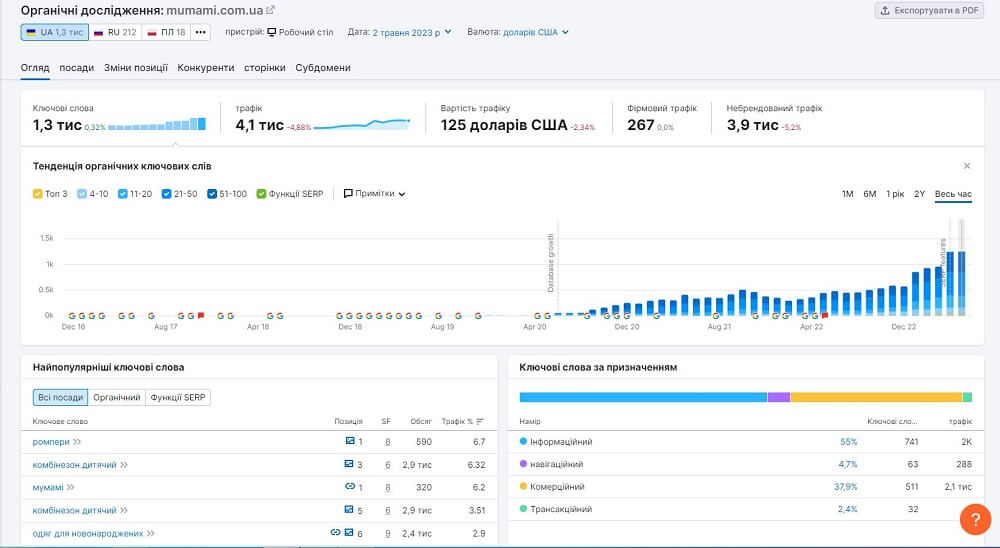Toggle the Топ 3 checkbox
1000x548 pixels.
(38, 194)
